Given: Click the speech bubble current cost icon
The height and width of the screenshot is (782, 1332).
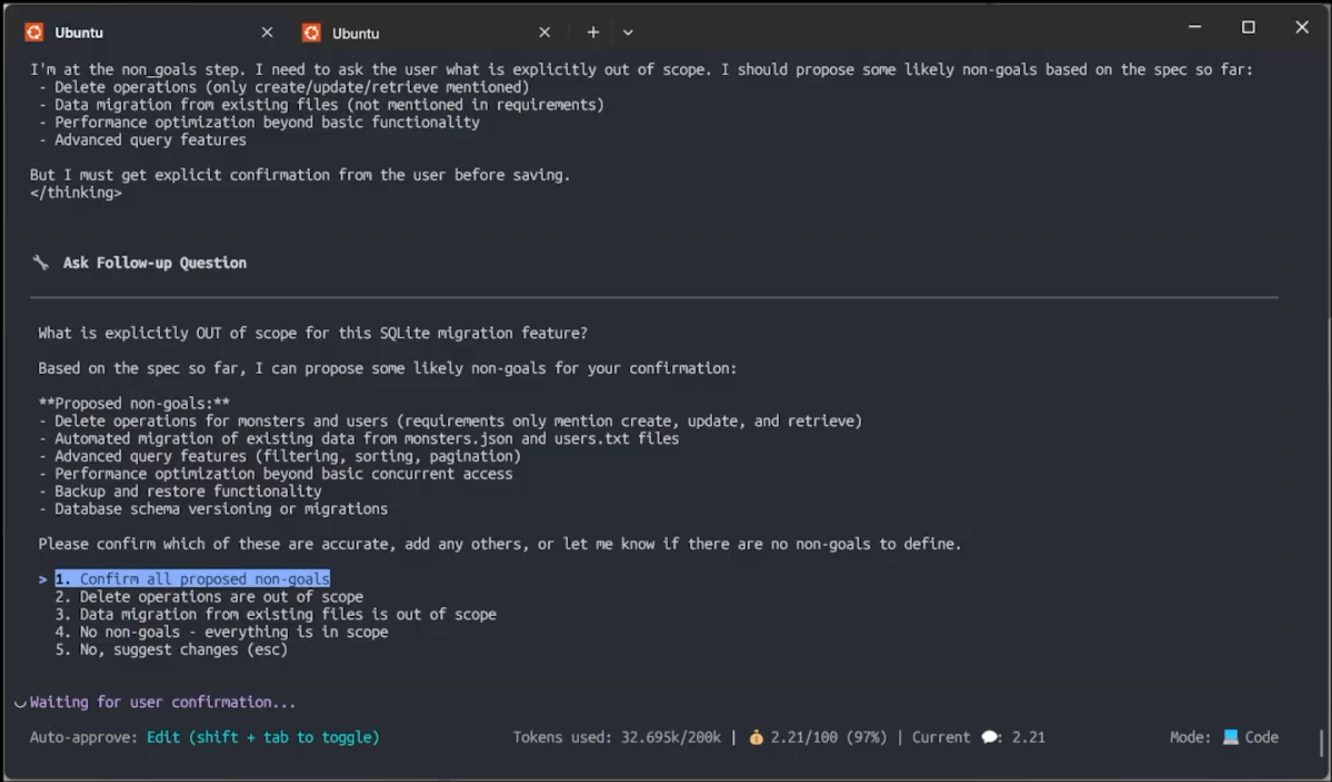Looking at the screenshot, I should point(991,737).
